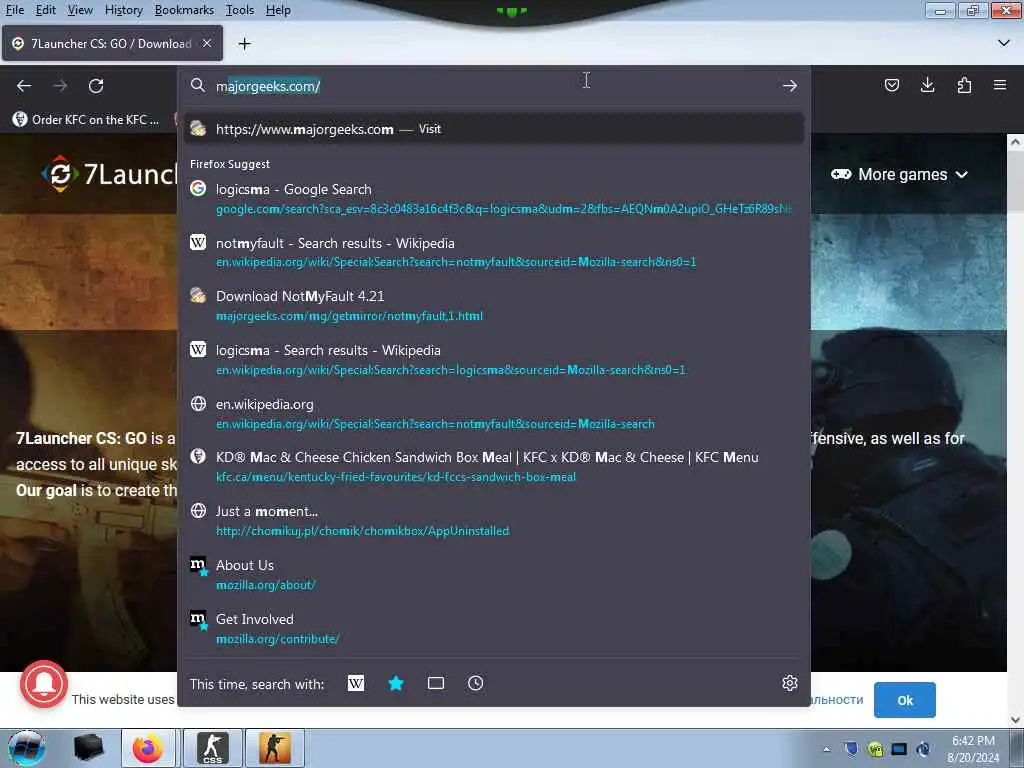
Task: Open the View menu
Action: [80, 10]
